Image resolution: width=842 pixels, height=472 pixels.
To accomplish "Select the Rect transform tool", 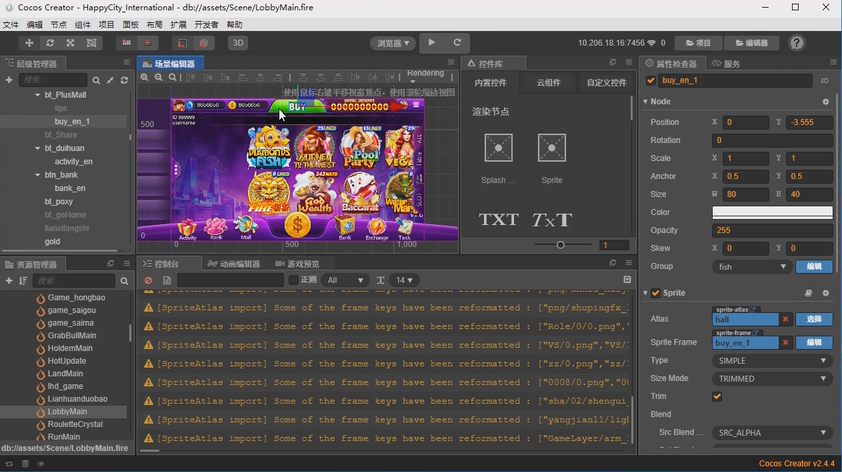I will [92, 43].
